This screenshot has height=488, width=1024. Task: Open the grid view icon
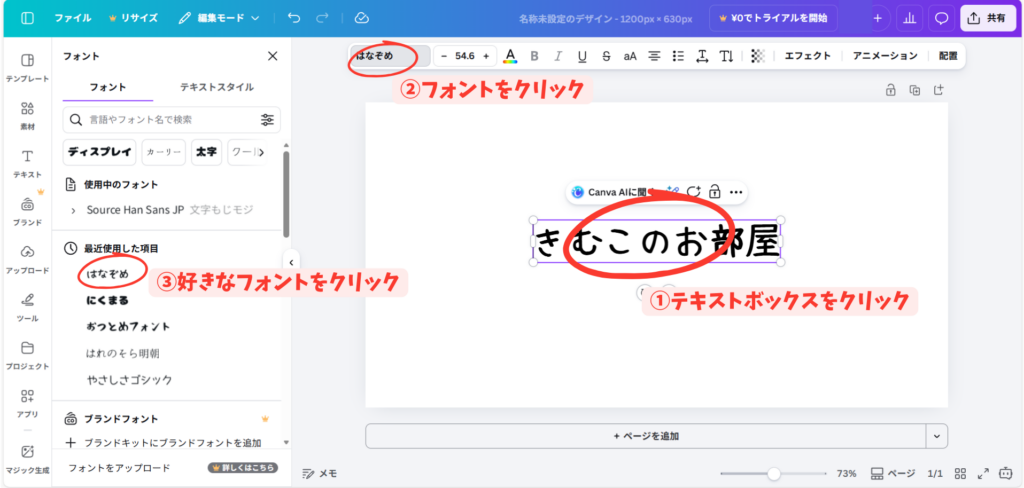click(x=960, y=474)
